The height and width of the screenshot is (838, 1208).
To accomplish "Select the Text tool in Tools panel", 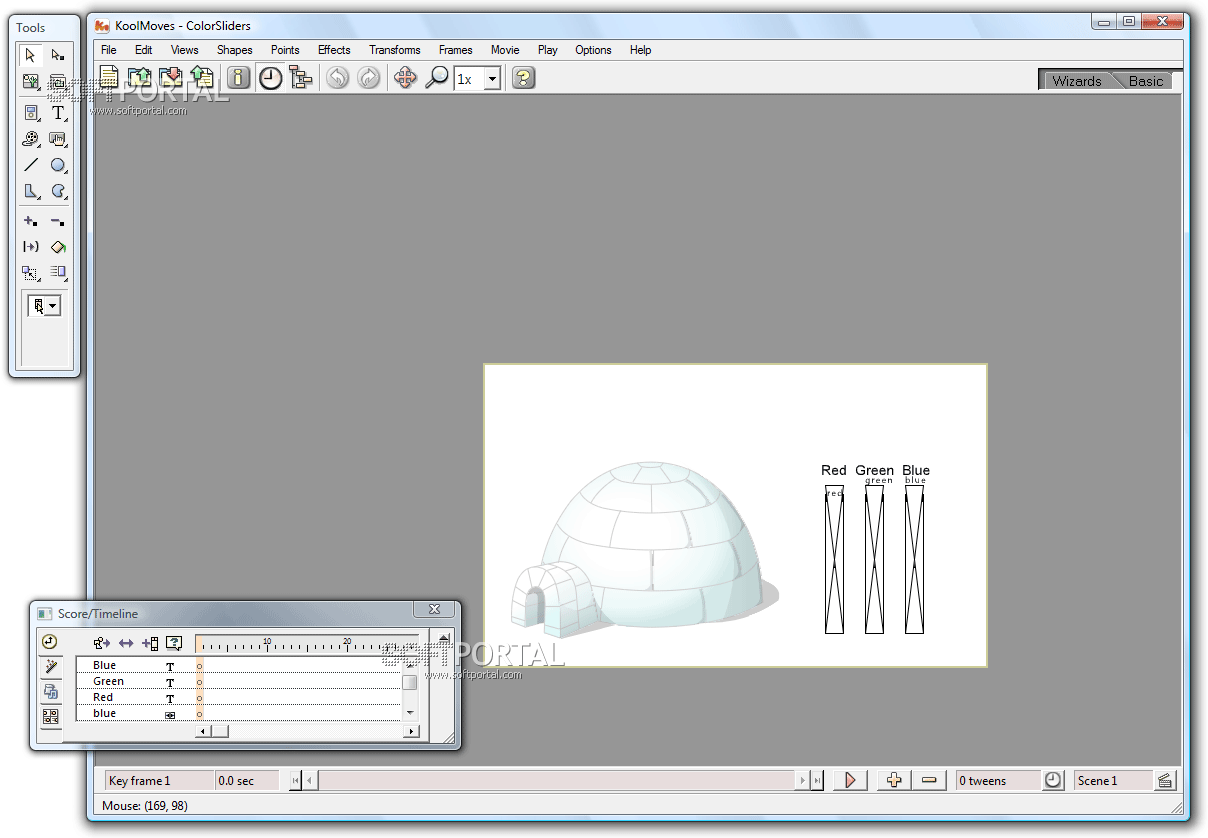I will [58, 113].
